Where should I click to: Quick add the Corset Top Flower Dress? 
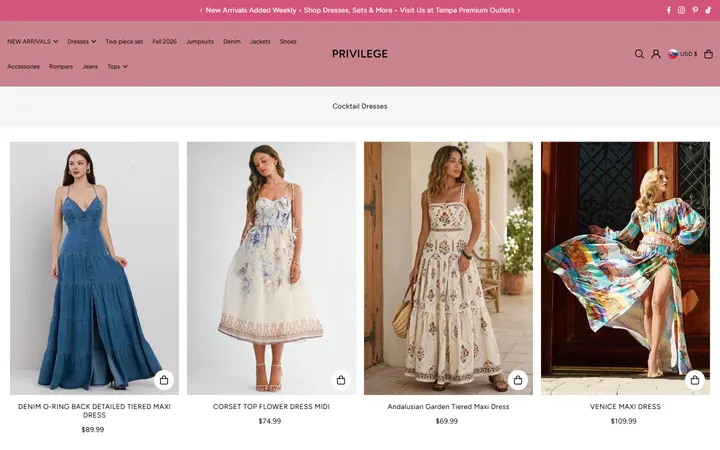point(341,380)
